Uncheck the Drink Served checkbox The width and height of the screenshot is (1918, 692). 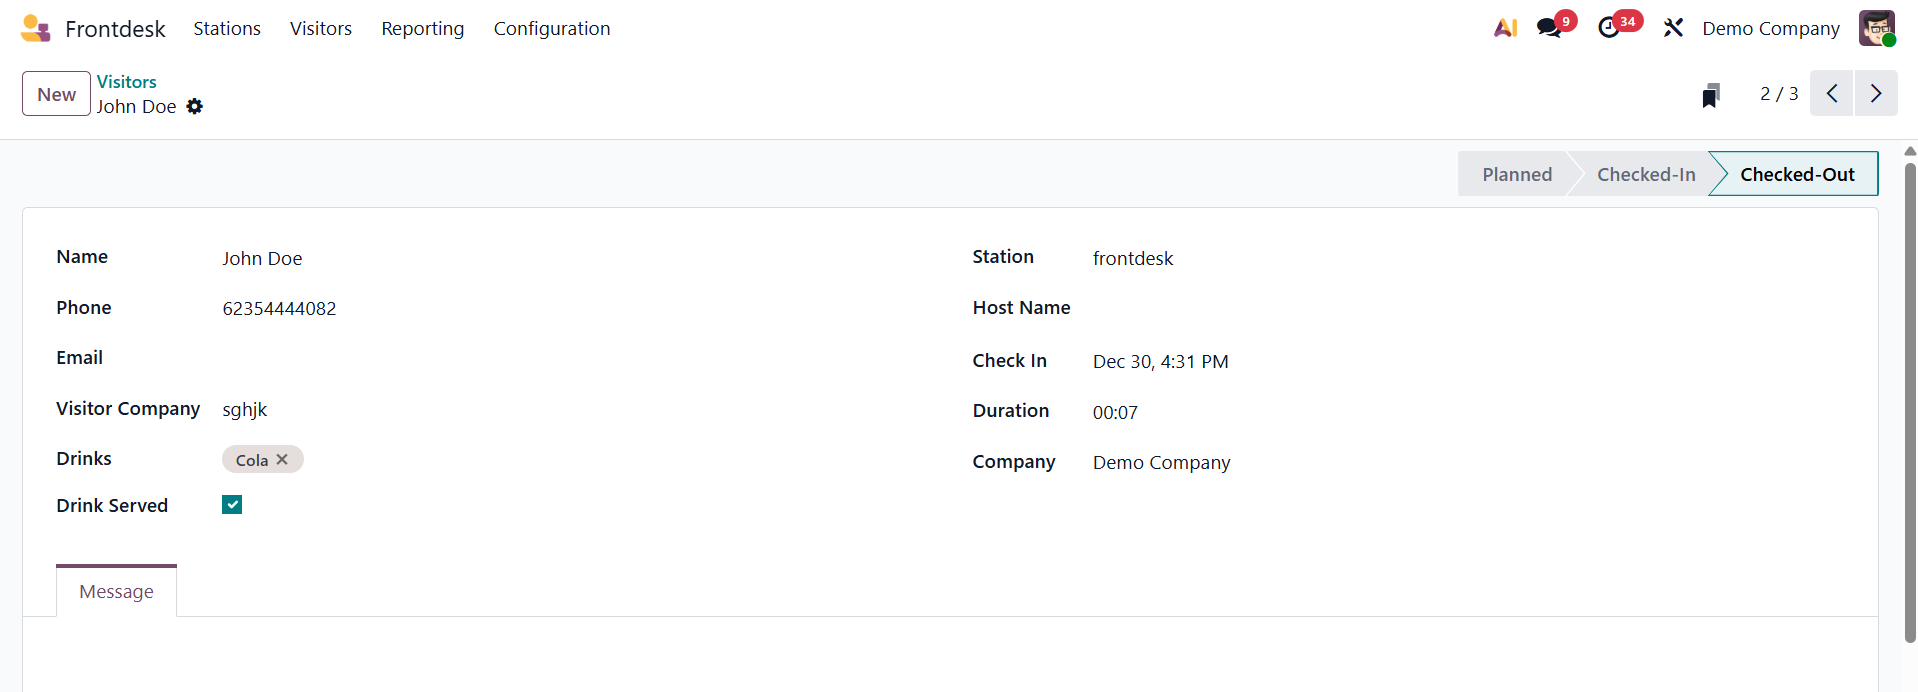232,505
